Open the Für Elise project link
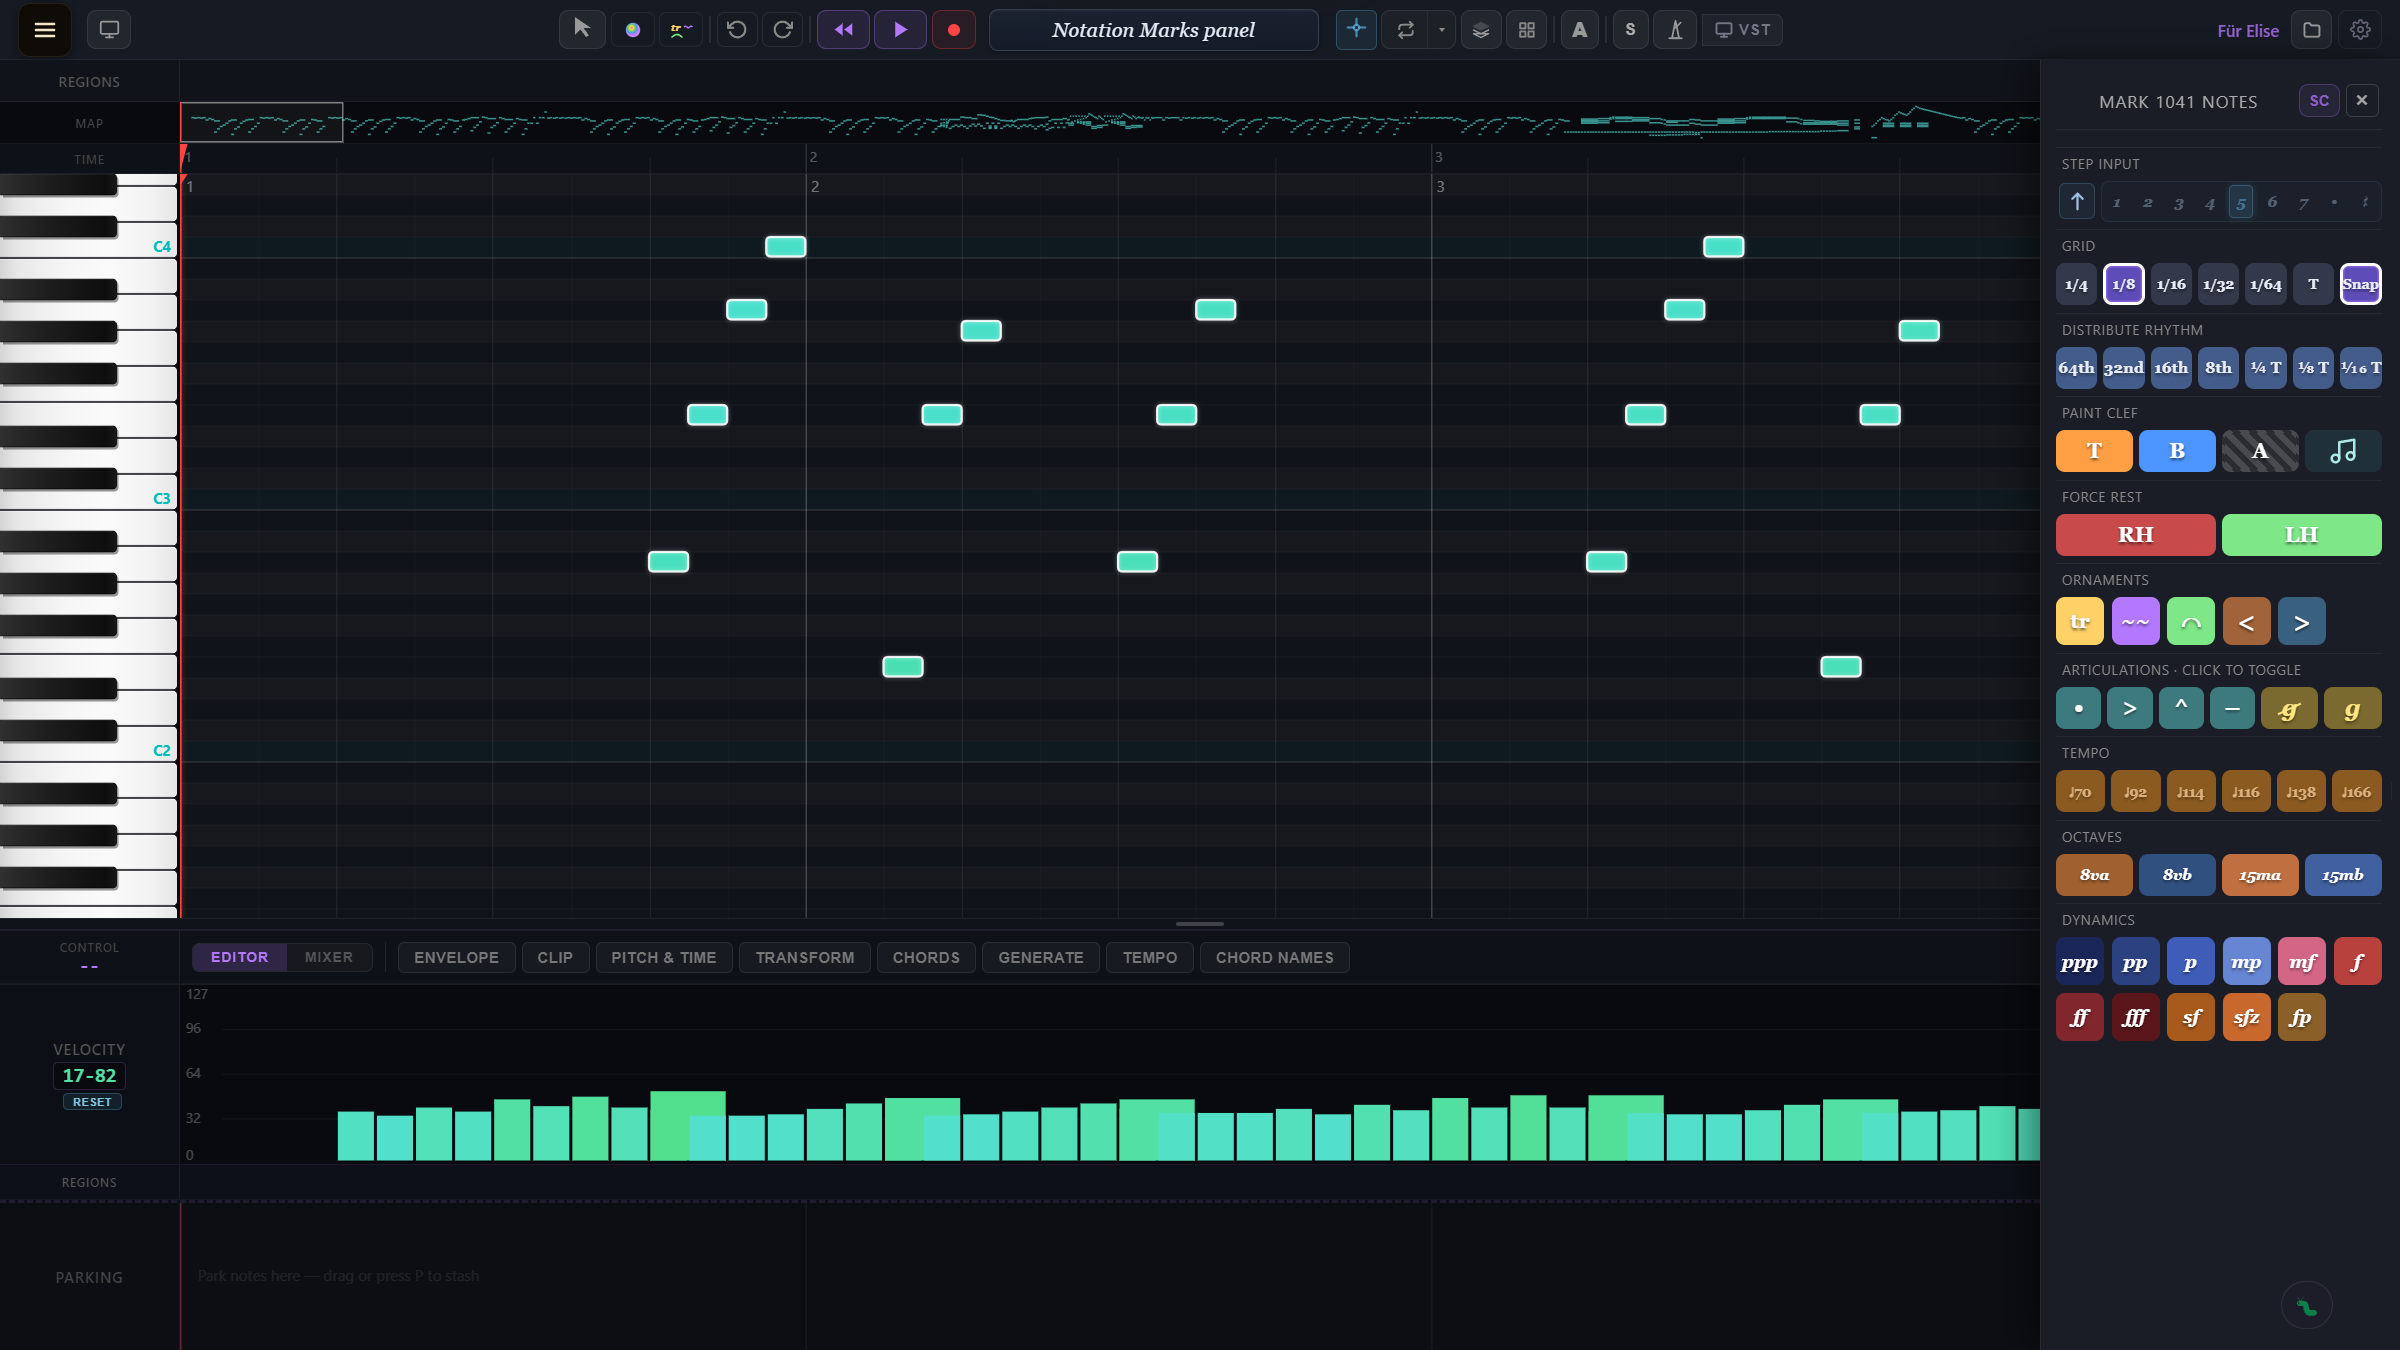The width and height of the screenshot is (2400, 1350). [2248, 31]
